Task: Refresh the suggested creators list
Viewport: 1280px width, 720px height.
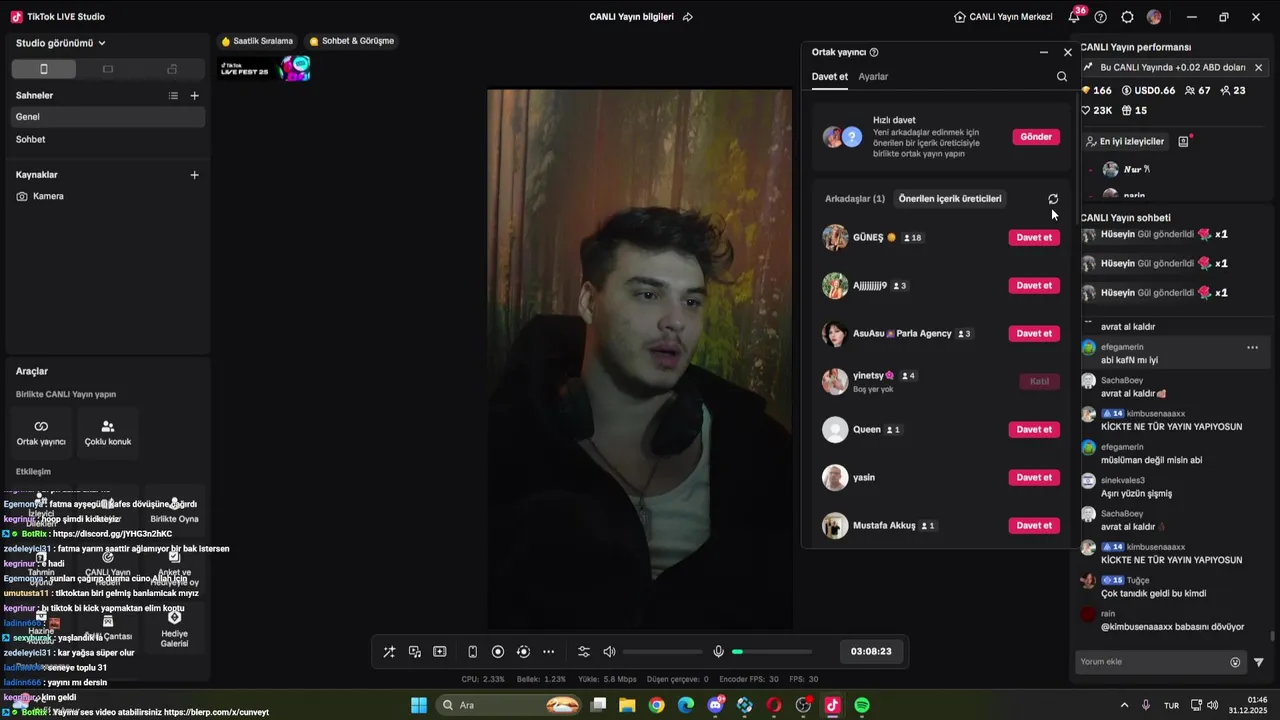Action: [1053, 199]
